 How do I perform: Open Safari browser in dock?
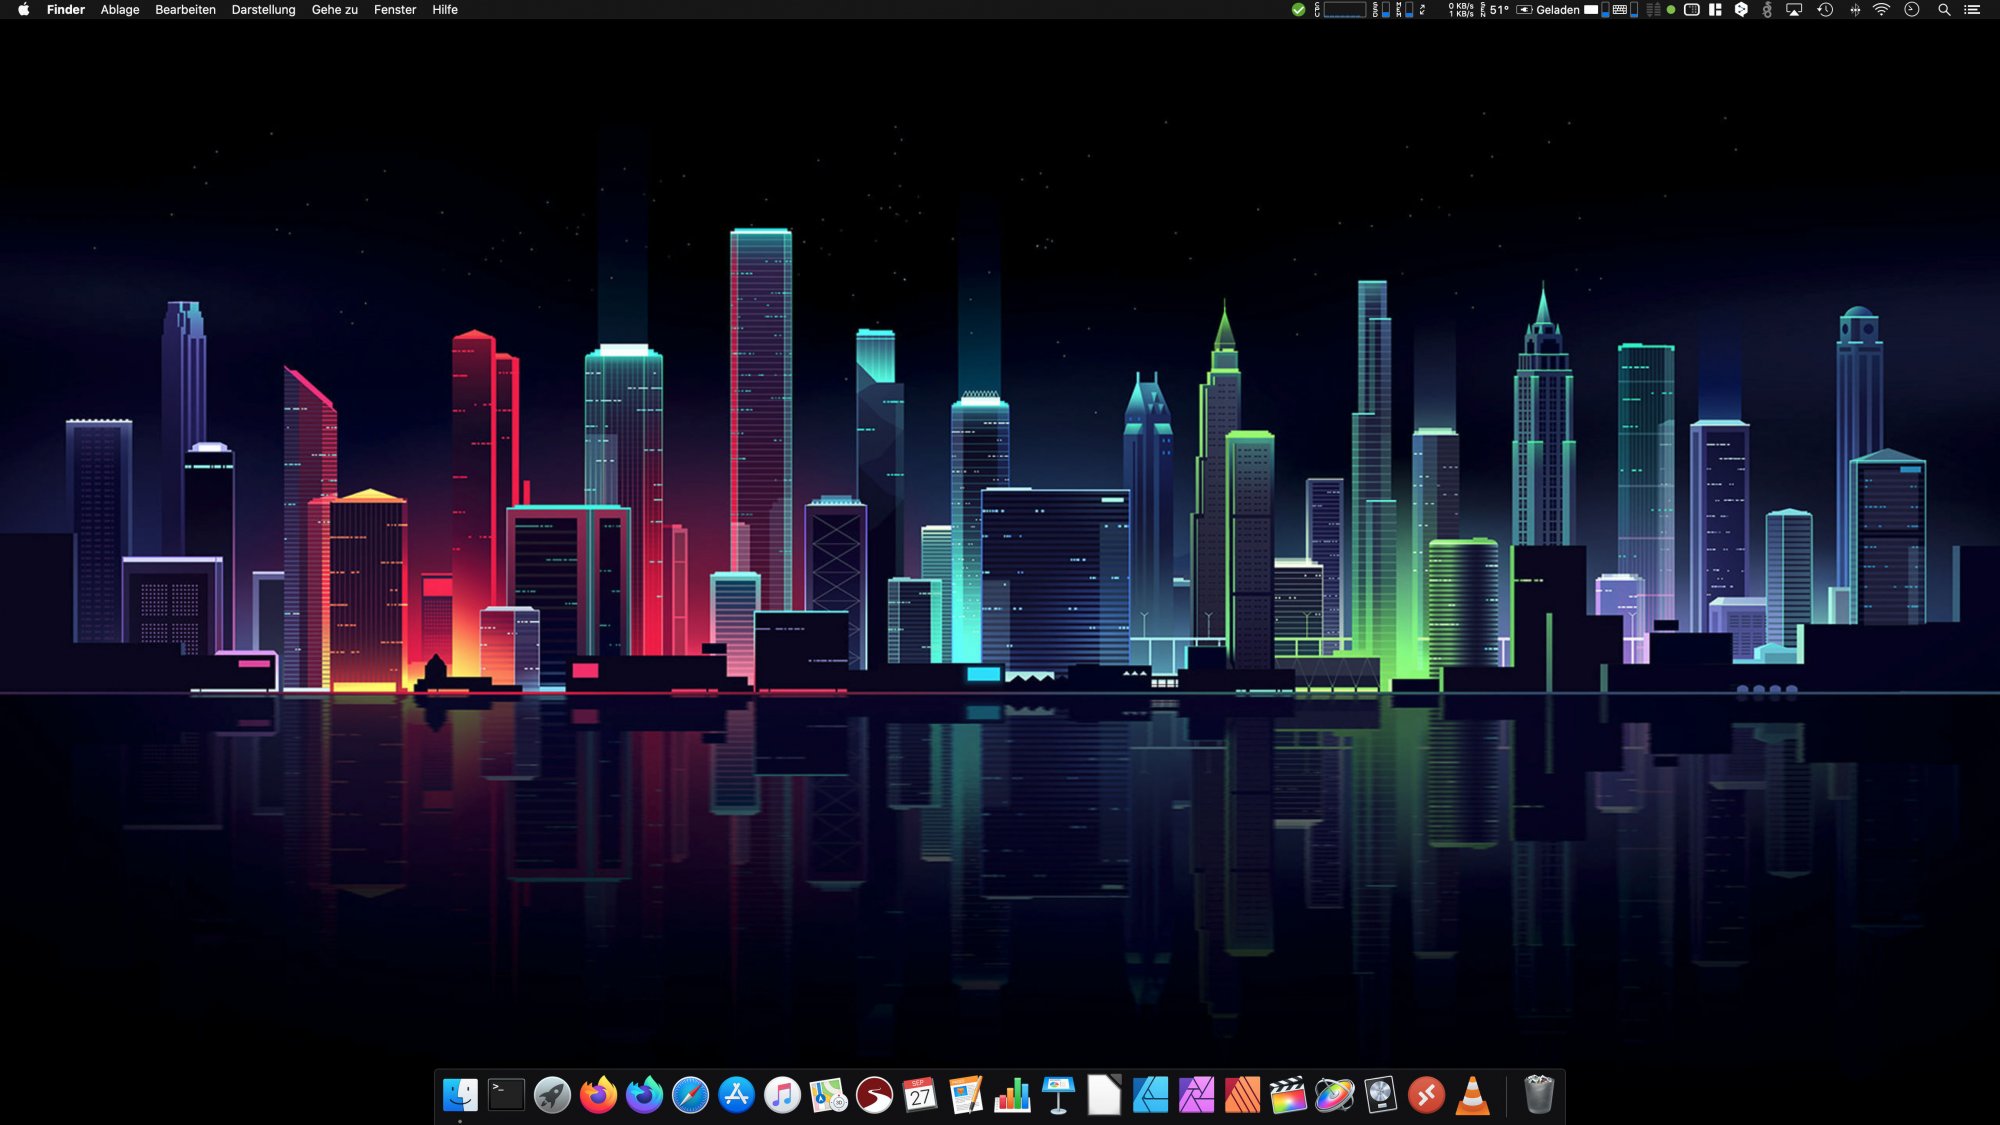pos(690,1095)
